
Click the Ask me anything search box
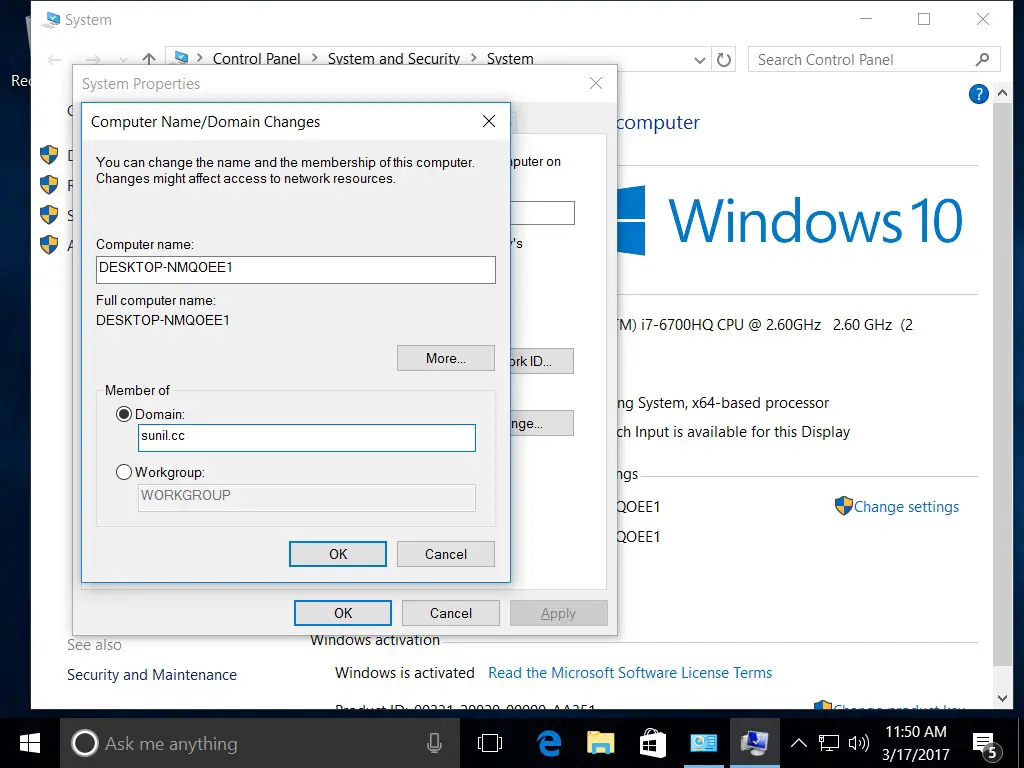click(x=260, y=743)
